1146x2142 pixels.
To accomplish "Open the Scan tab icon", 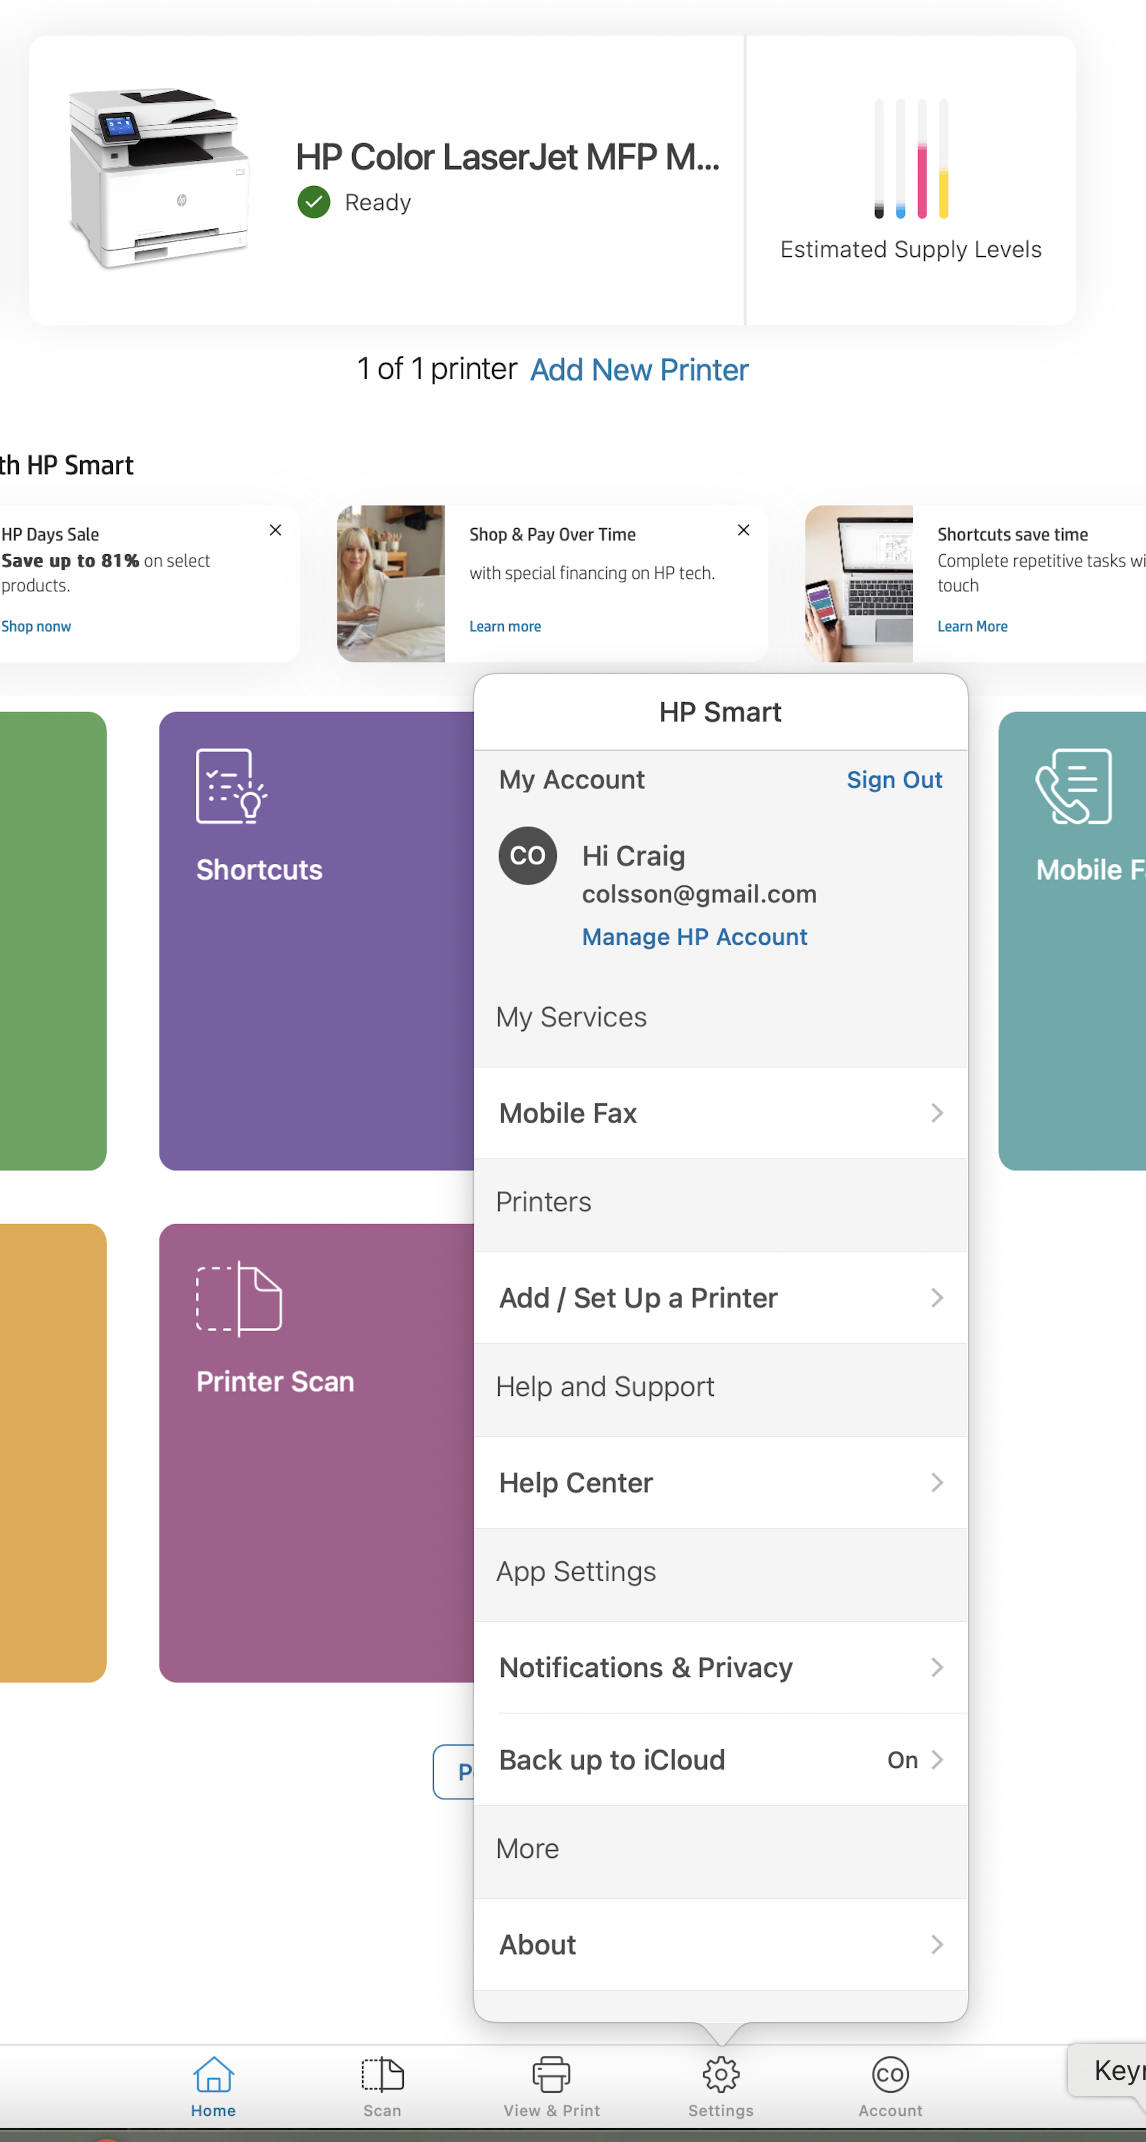I will tap(382, 2074).
